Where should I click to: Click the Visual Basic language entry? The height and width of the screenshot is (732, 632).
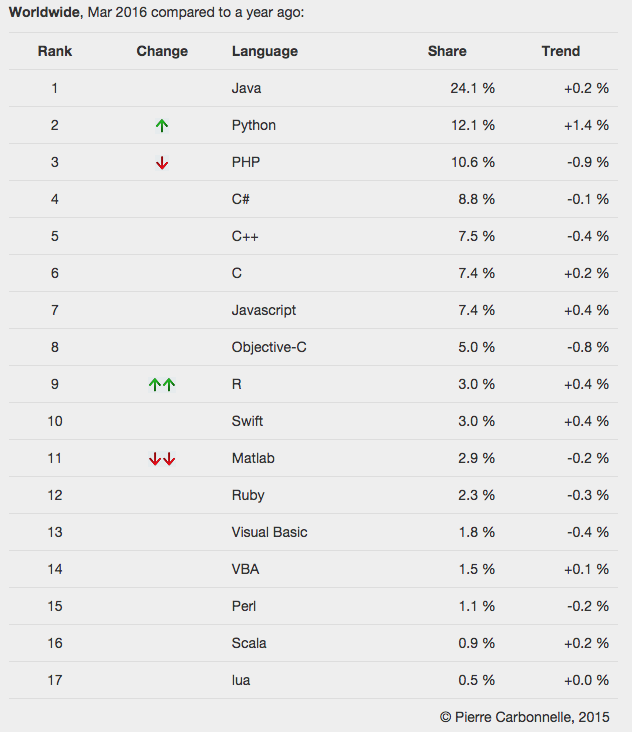coord(269,532)
